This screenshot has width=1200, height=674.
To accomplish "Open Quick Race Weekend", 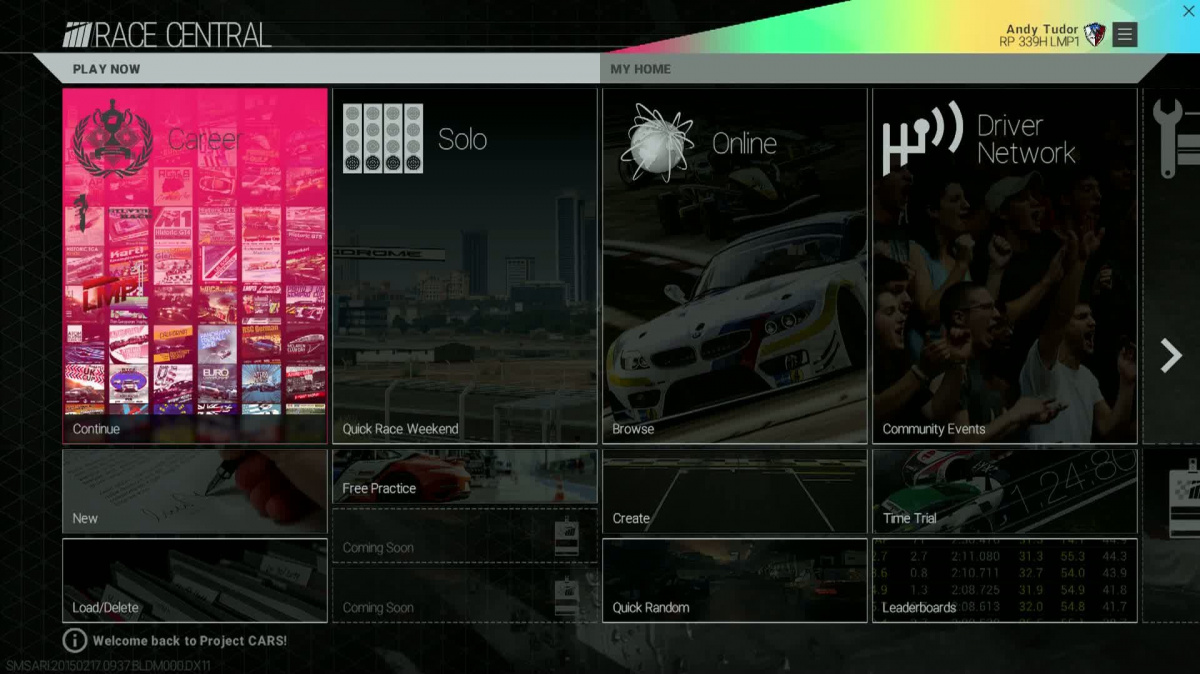I will point(464,428).
